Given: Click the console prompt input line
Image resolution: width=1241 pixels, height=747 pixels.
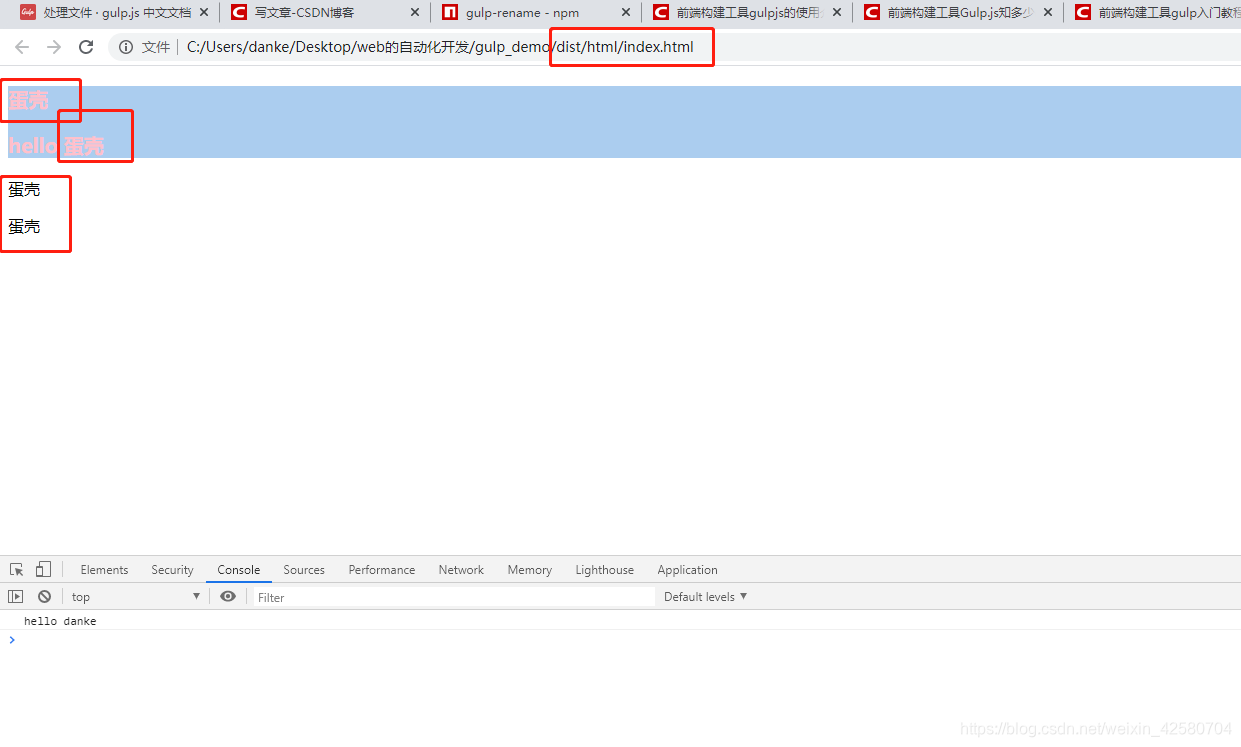Looking at the screenshot, I should [620, 640].
